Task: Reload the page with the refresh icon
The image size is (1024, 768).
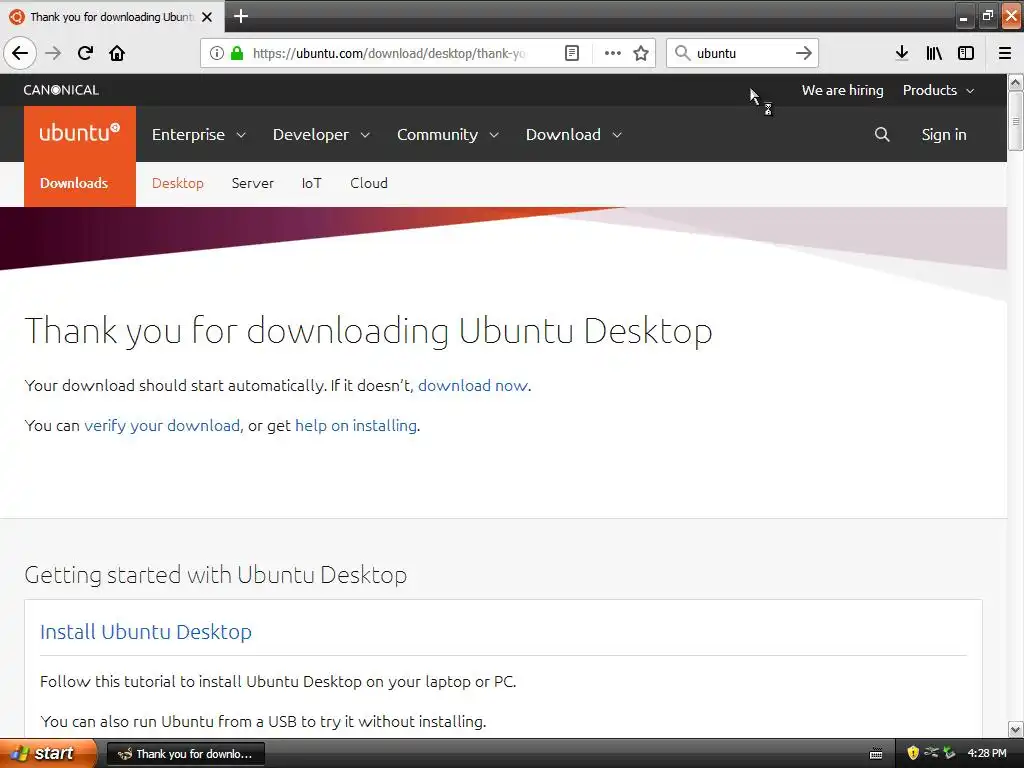Action: click(85, 53)
